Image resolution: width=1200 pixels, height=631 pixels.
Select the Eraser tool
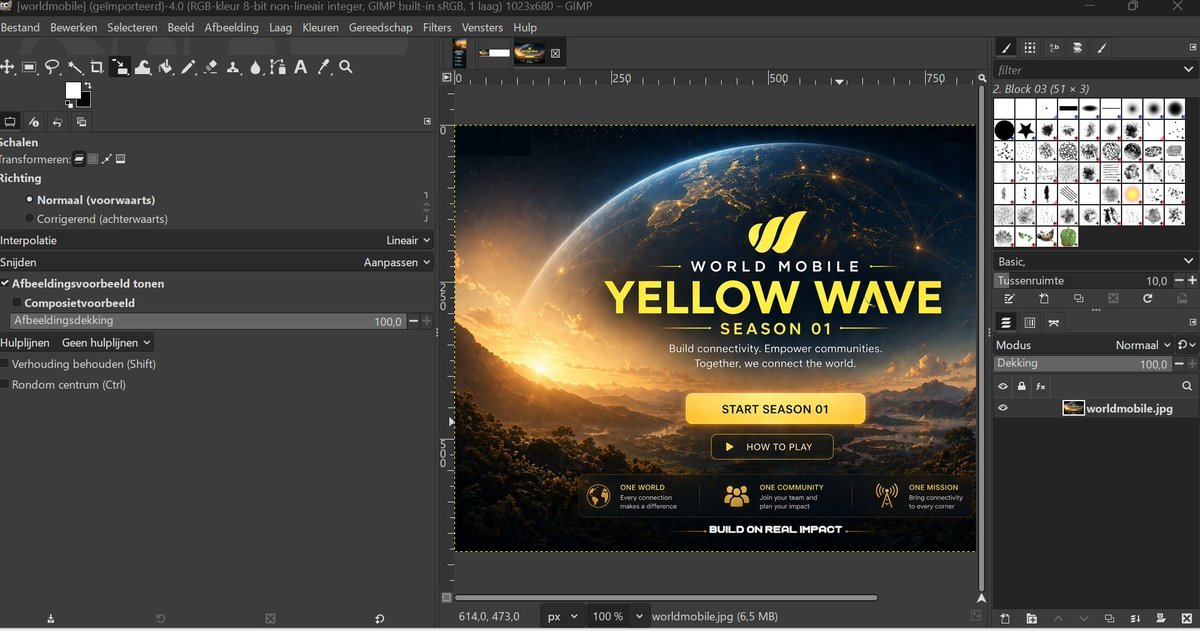(x=210, y=67)
